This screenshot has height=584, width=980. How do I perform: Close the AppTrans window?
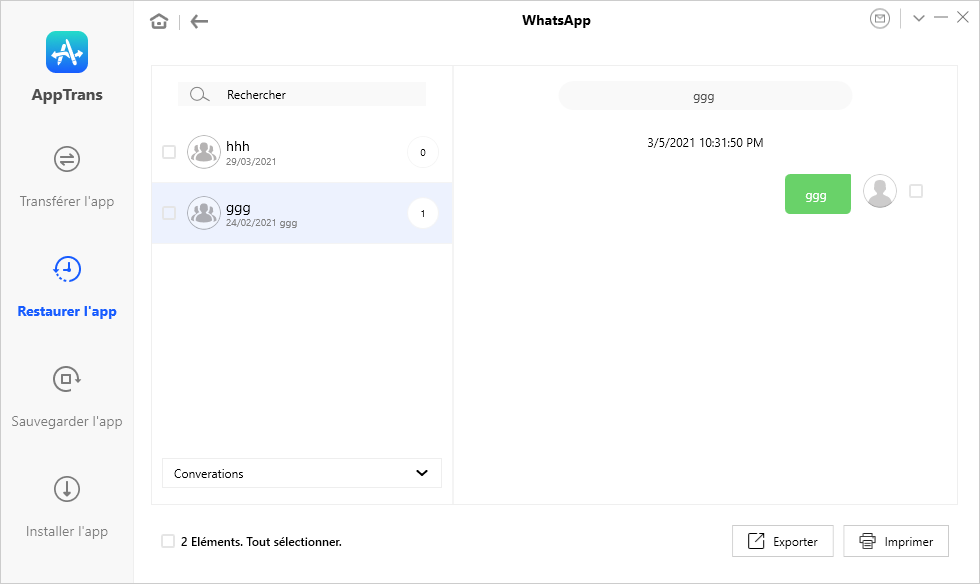[x=963, y=18]
